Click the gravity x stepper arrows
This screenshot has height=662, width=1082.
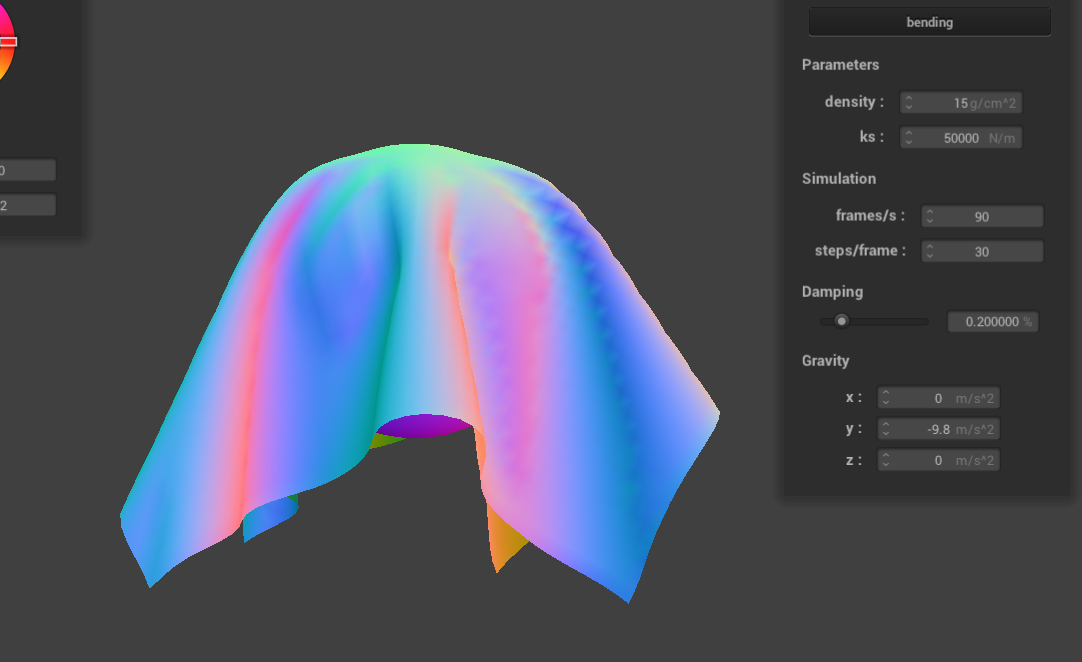(x=885, y=398)
